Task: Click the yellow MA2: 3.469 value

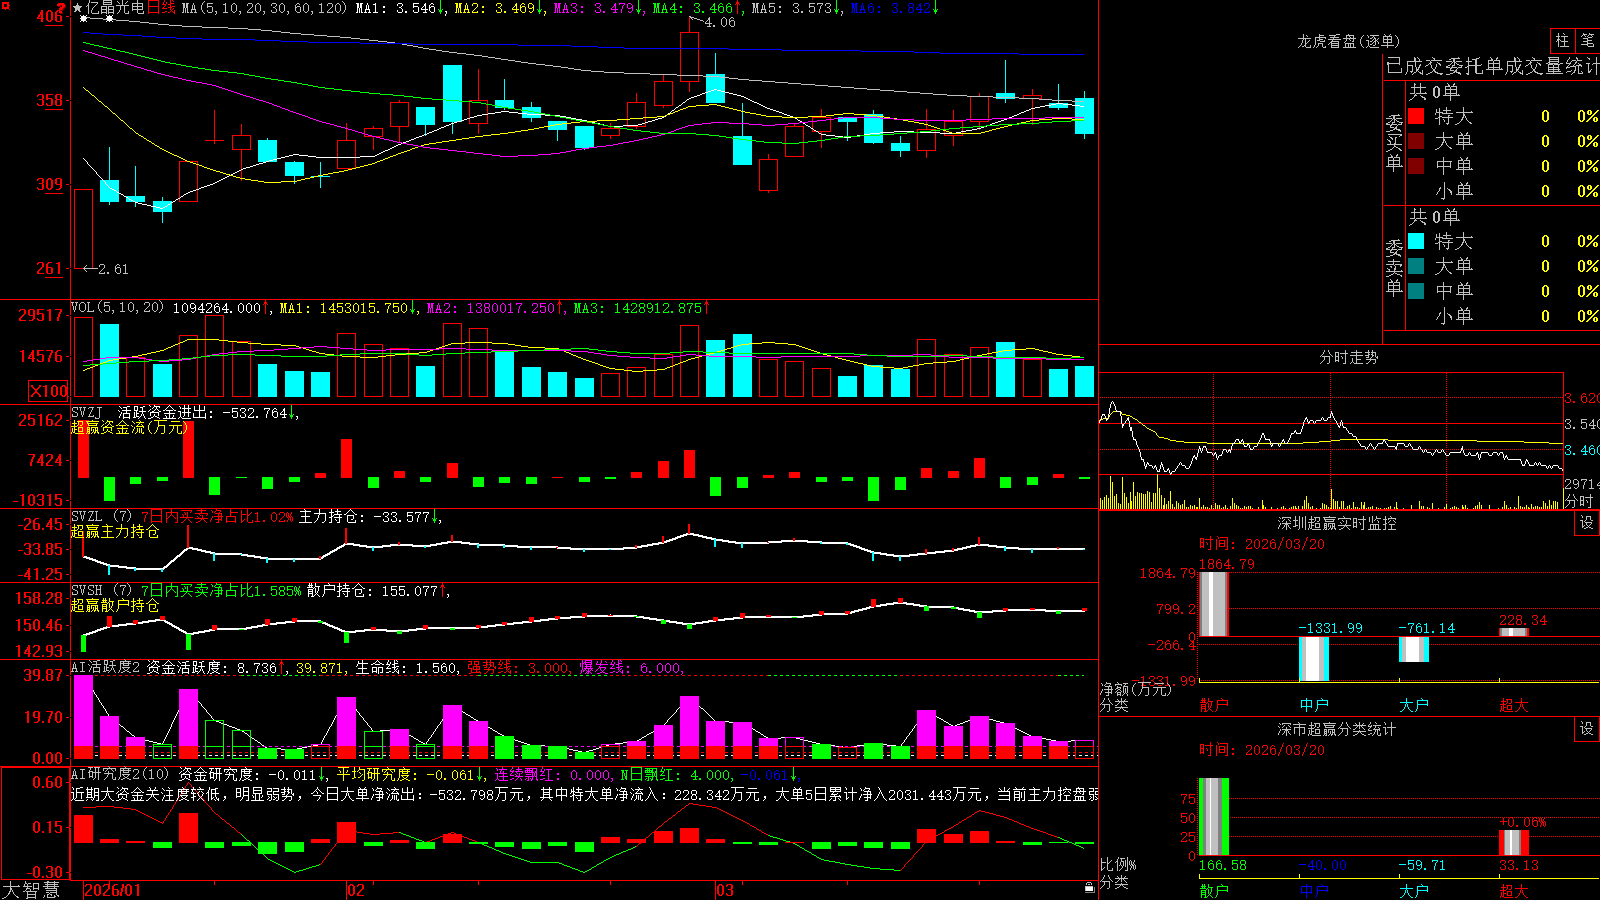Action: [x=499, y=8]
